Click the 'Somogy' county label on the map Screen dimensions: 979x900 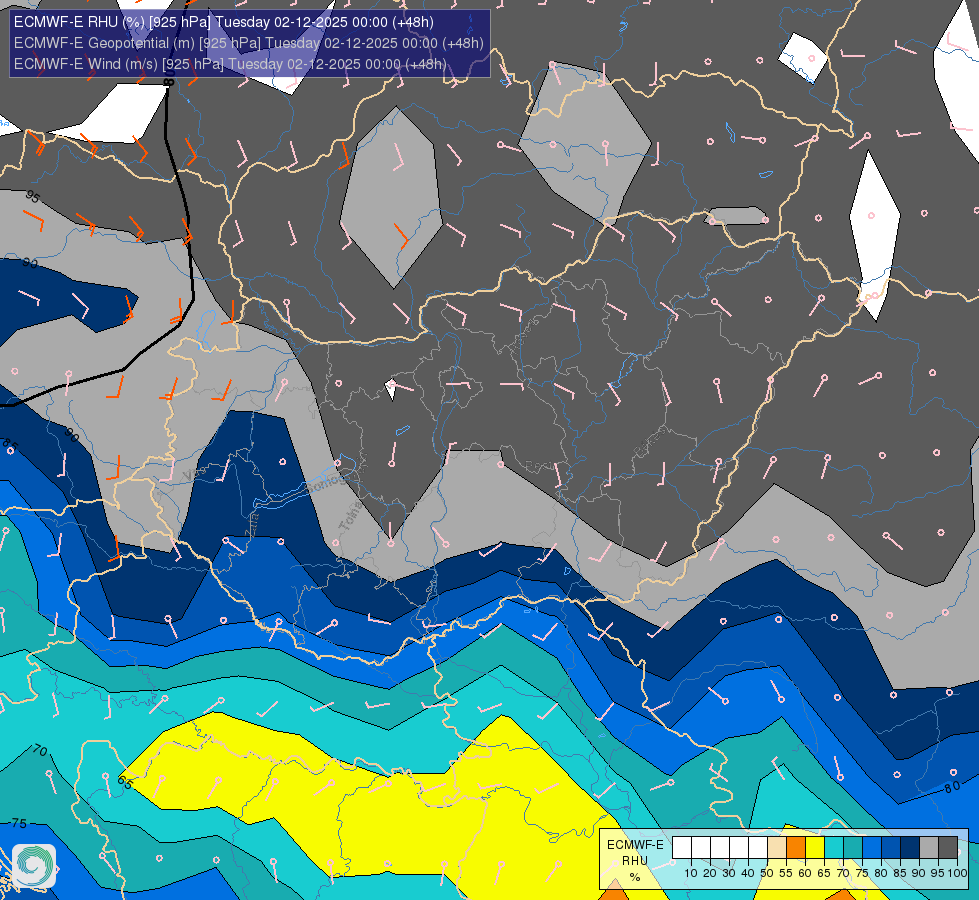coord(325,482)
